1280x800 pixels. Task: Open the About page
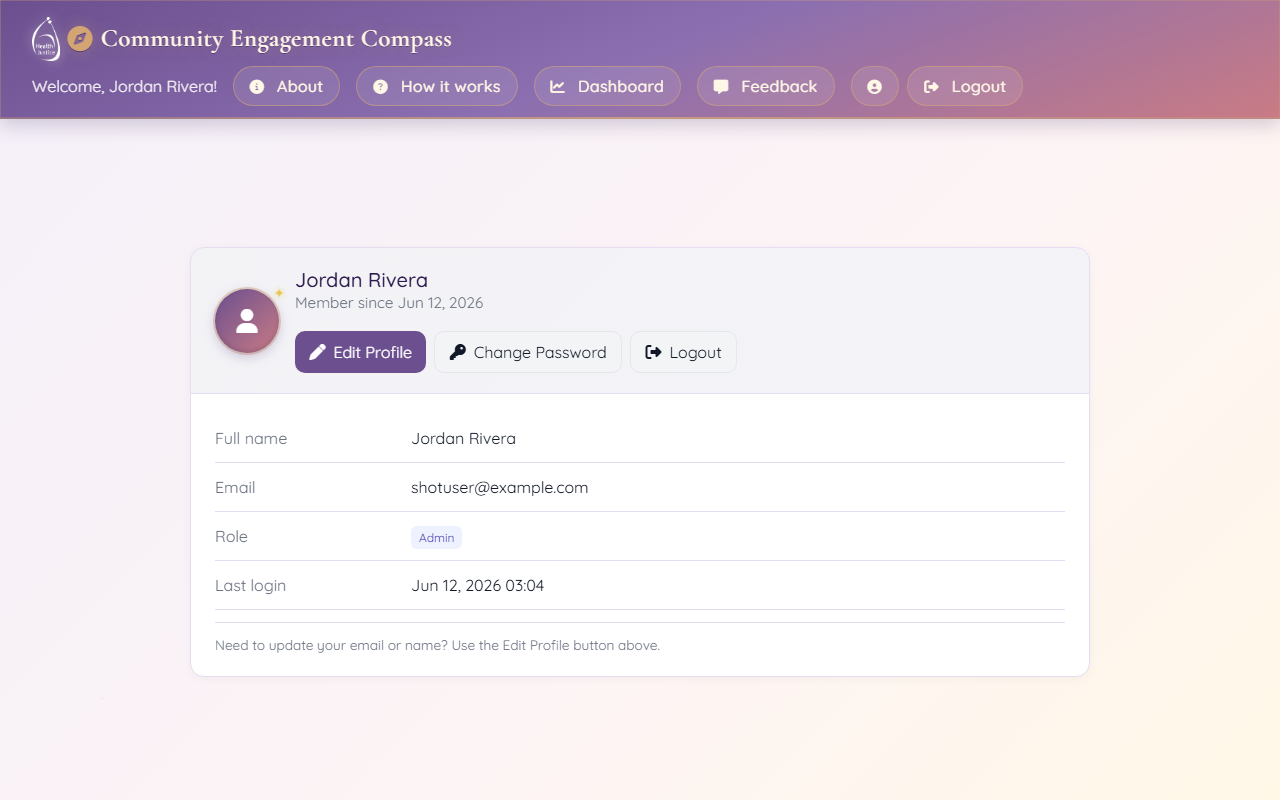coord(286,86)
